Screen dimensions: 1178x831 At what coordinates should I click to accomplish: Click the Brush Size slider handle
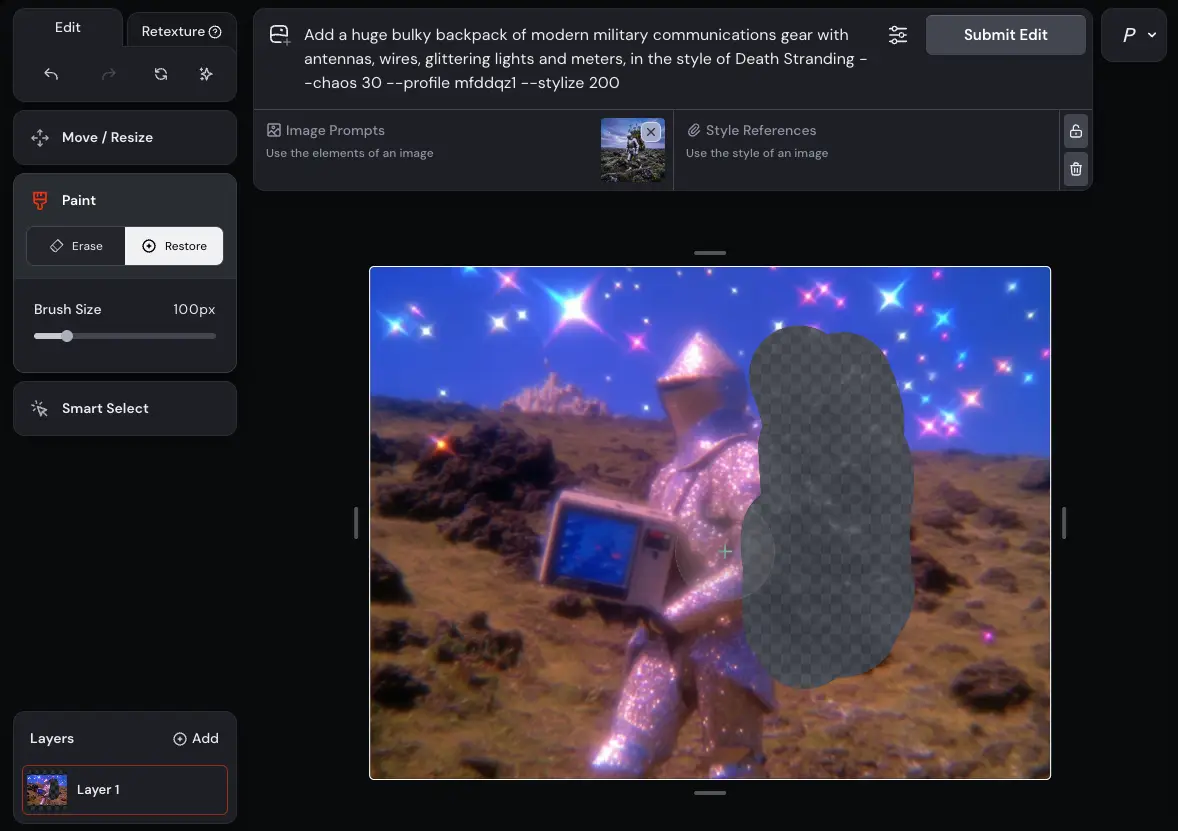(x=67, y=336)
